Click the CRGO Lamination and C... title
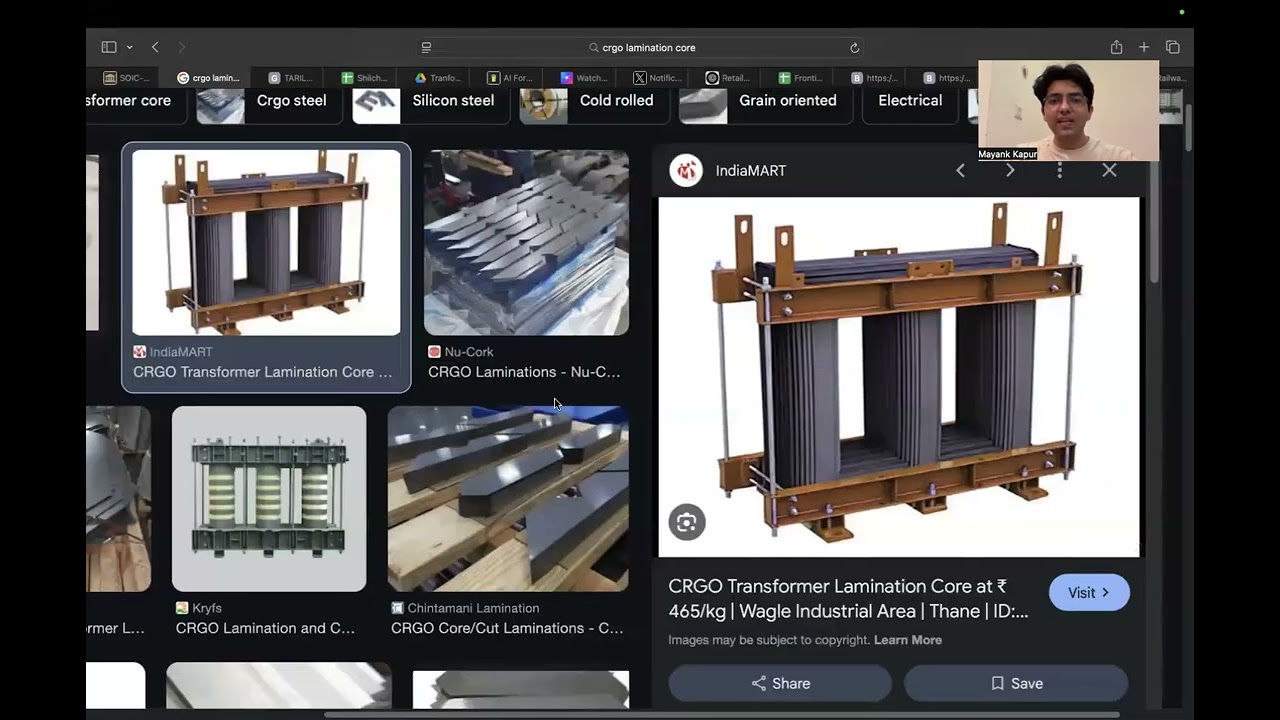This screenshot has width=1280, height=720. 265,628
